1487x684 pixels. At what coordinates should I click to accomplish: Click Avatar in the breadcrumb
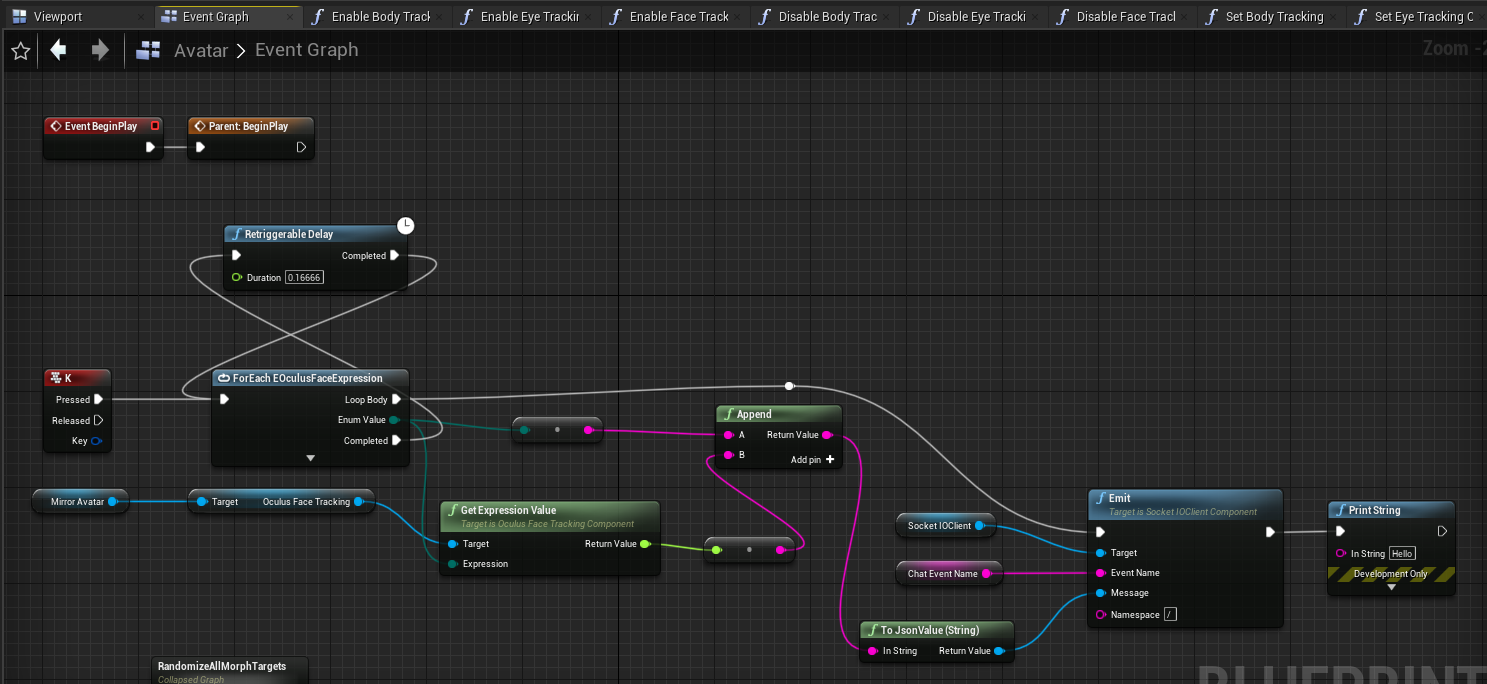pos(201,50)
